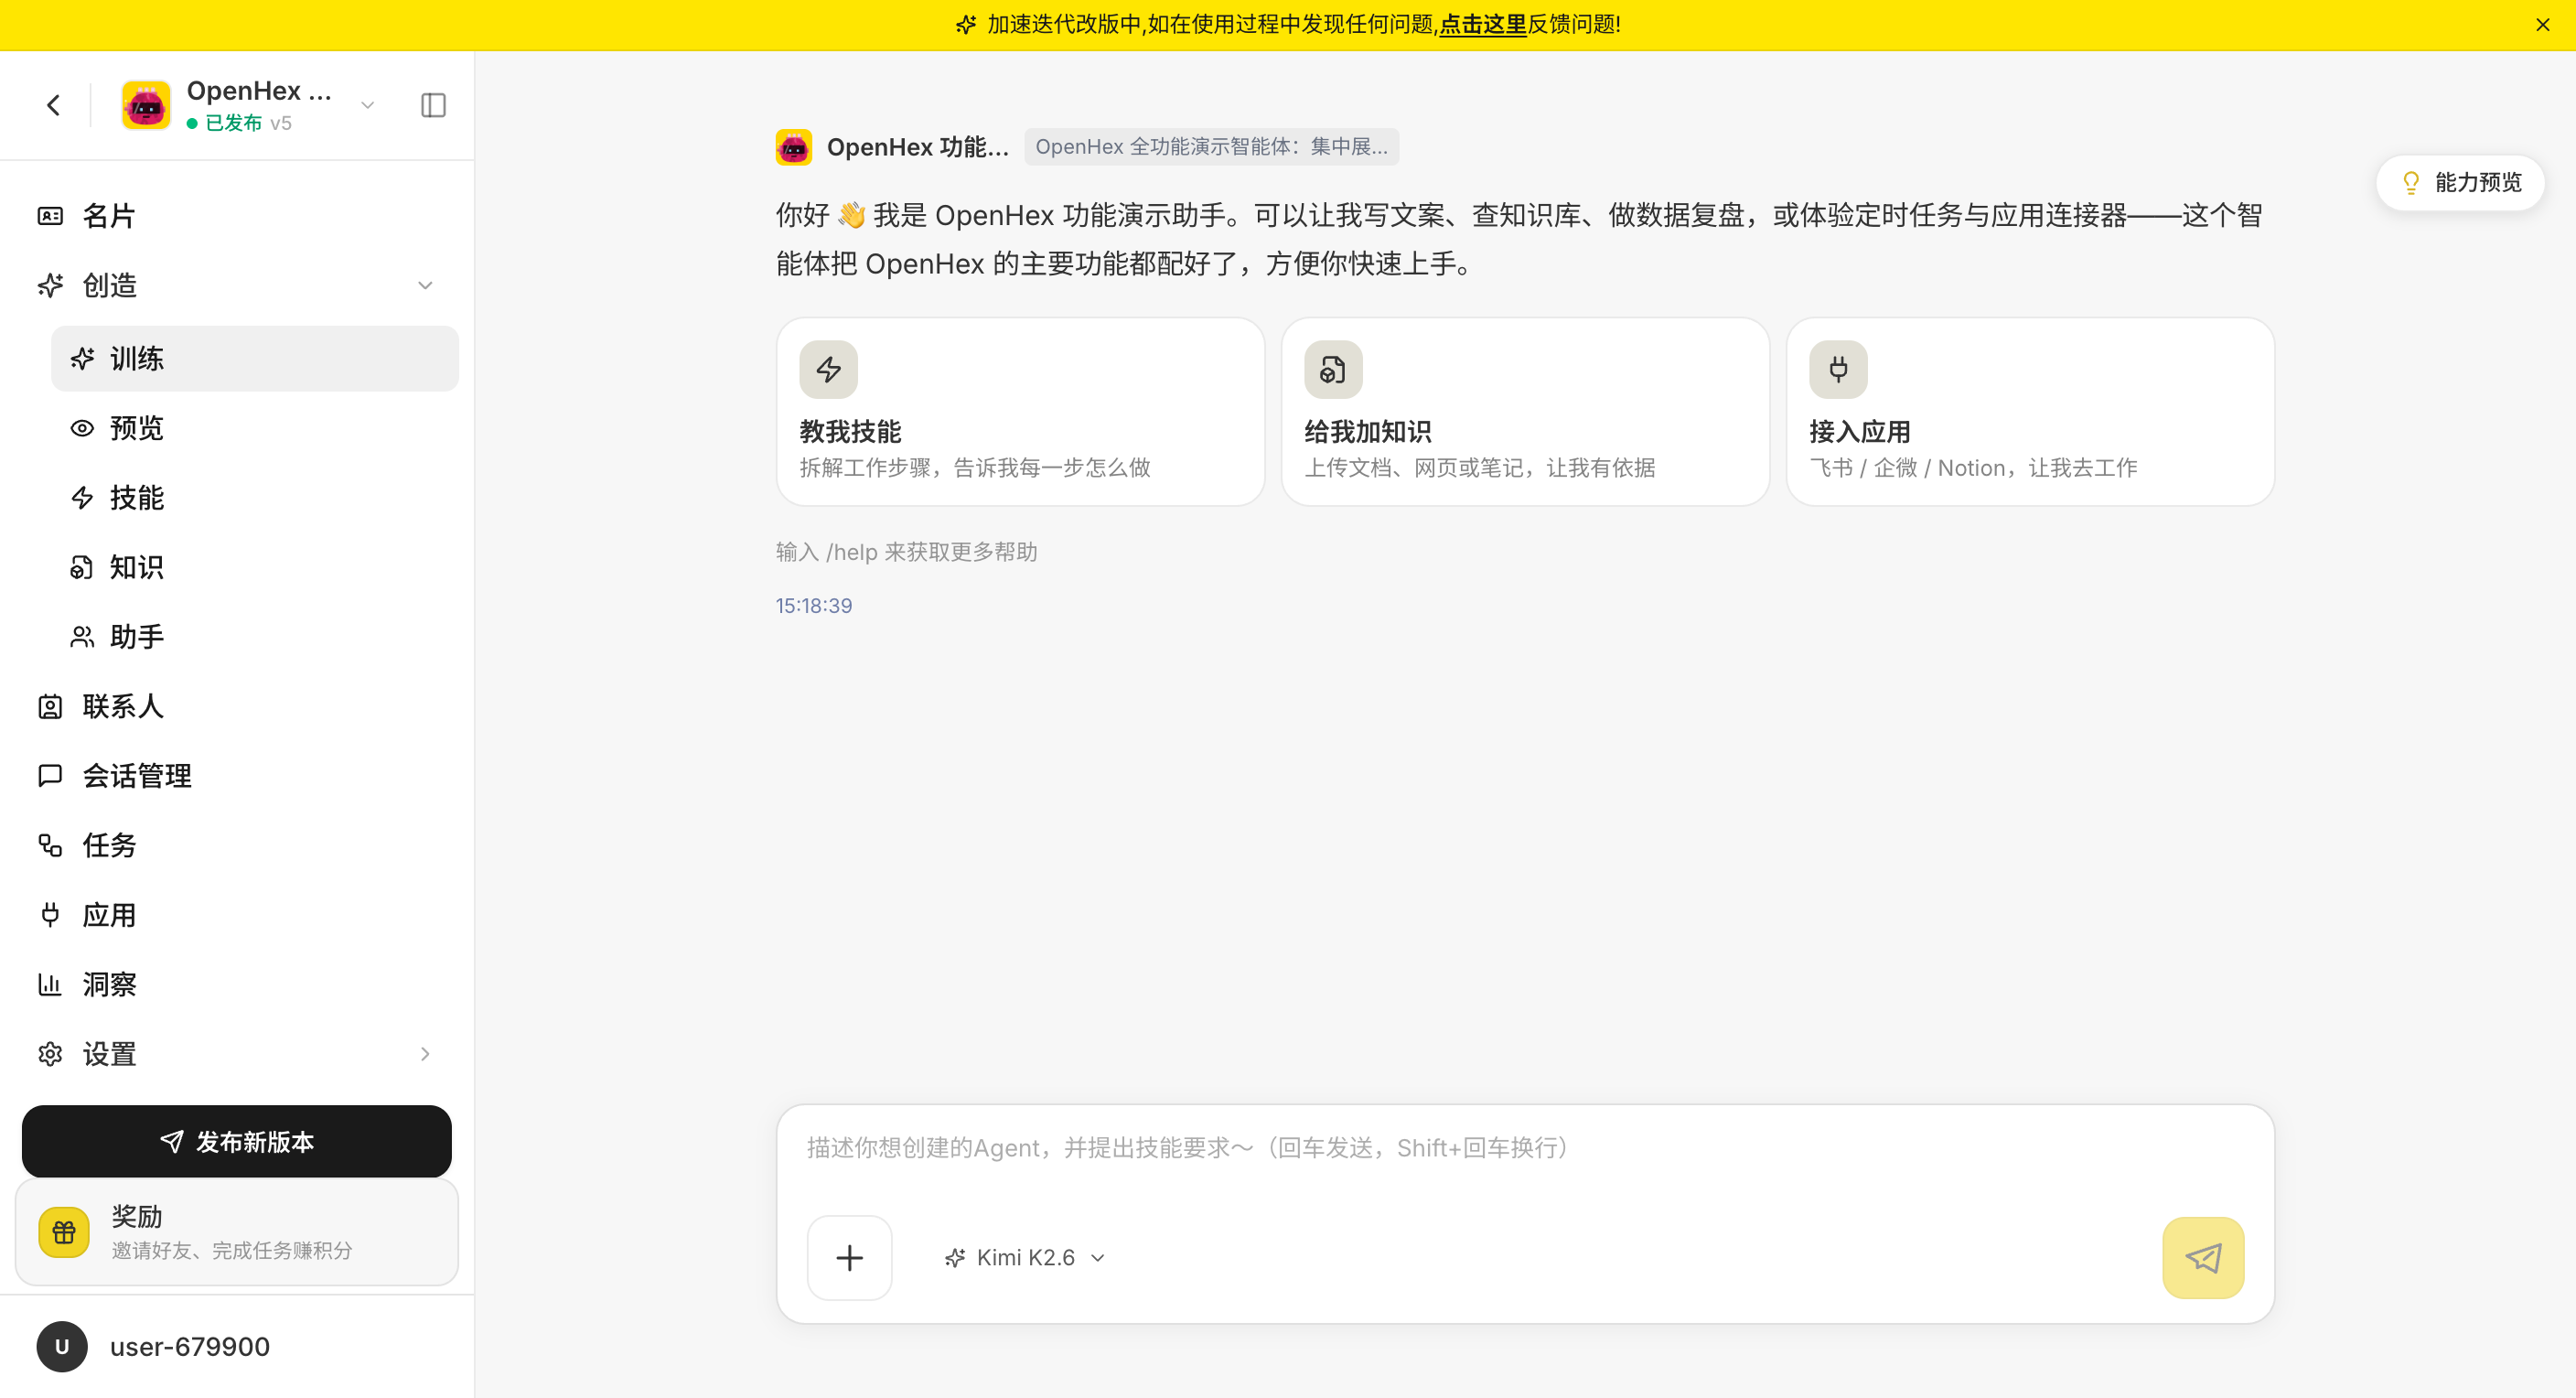This screenshot has height=1398, width=2576.
Task: Click the OpenHex 全功能演示智能体 description tag
Action: coord(1212,147)
